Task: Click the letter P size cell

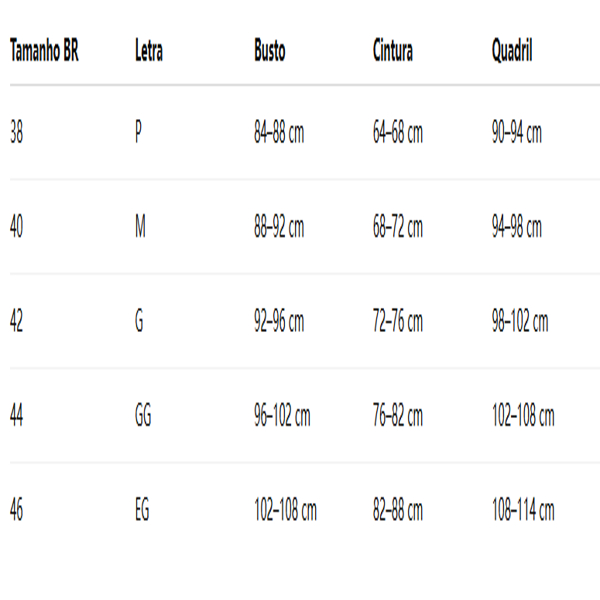Action: coord(138,133)
